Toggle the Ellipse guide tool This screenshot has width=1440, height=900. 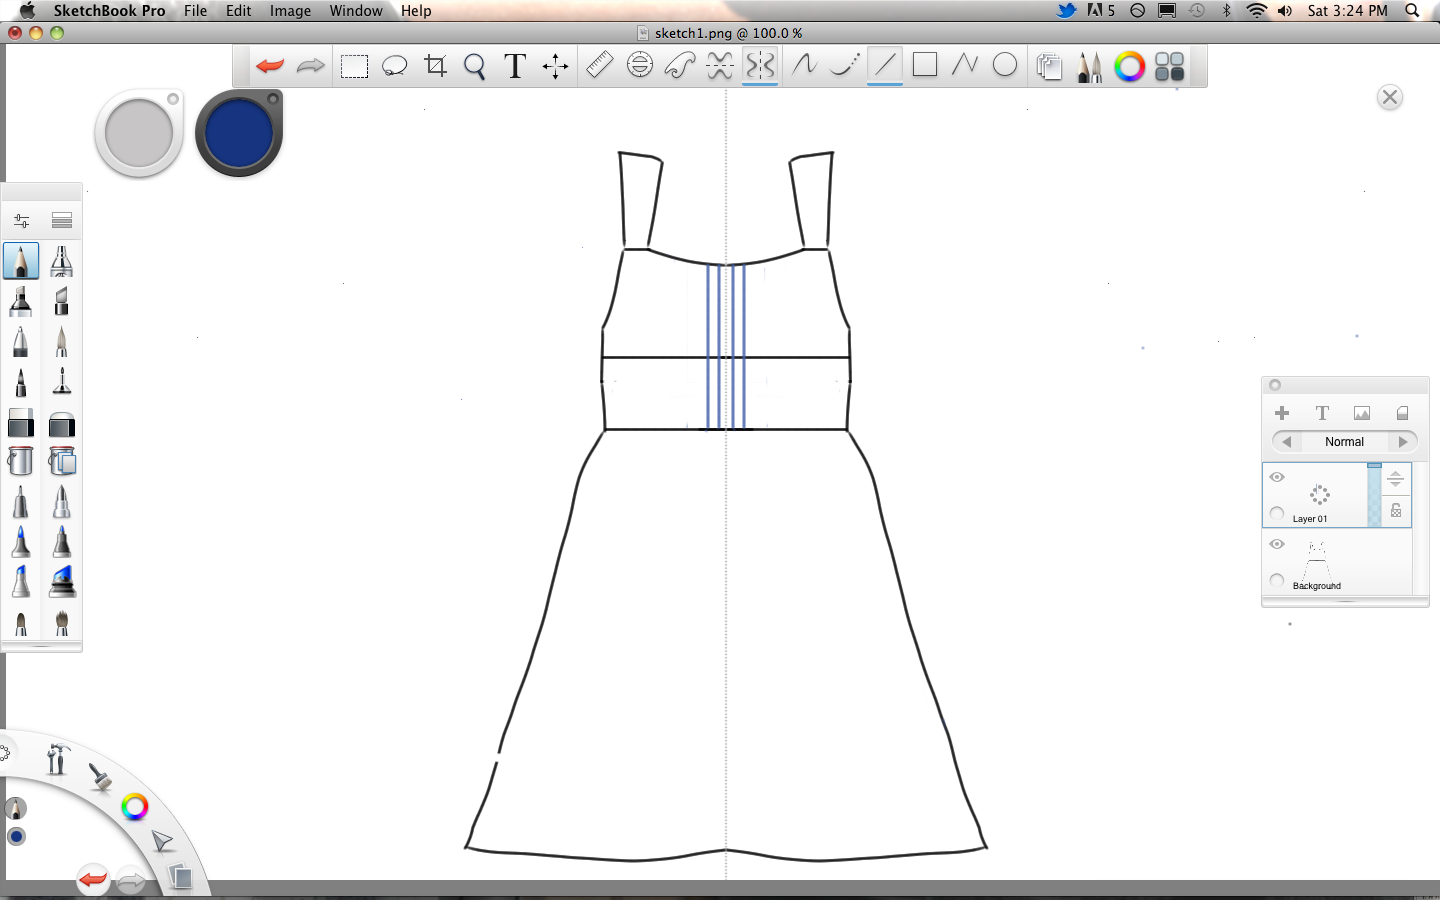coord(640,65)
